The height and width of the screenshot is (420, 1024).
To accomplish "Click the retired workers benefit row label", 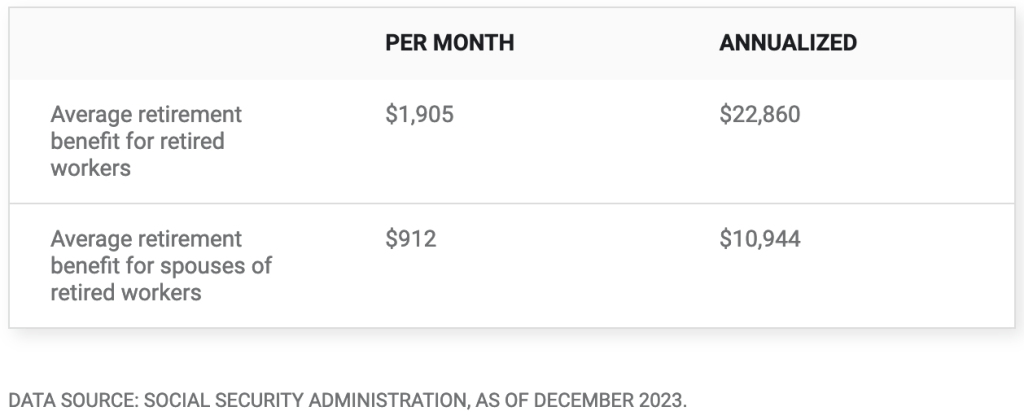I will pyautogui.click(x=146, y=141).
